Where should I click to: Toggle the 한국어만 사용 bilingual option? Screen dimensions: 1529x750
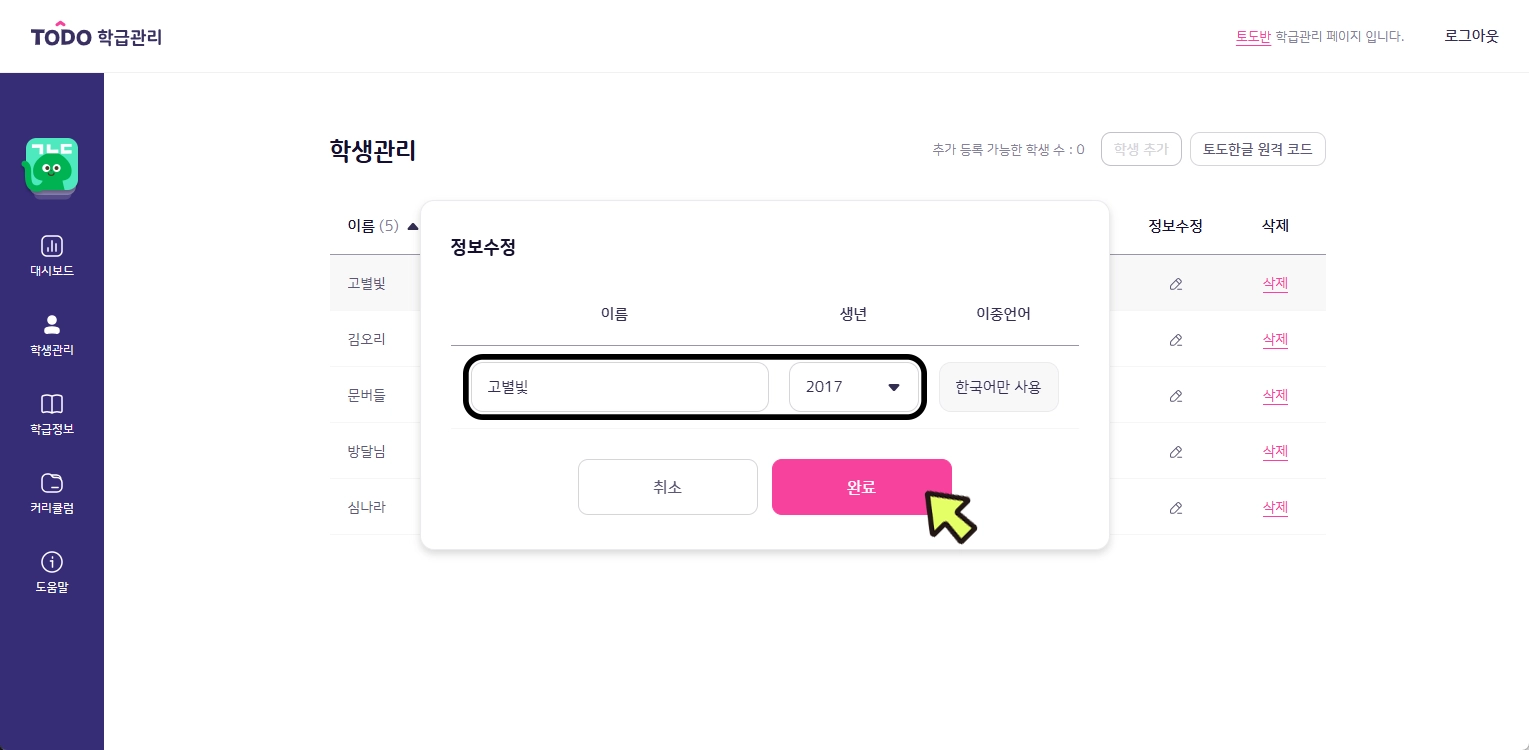coord(998,387)
